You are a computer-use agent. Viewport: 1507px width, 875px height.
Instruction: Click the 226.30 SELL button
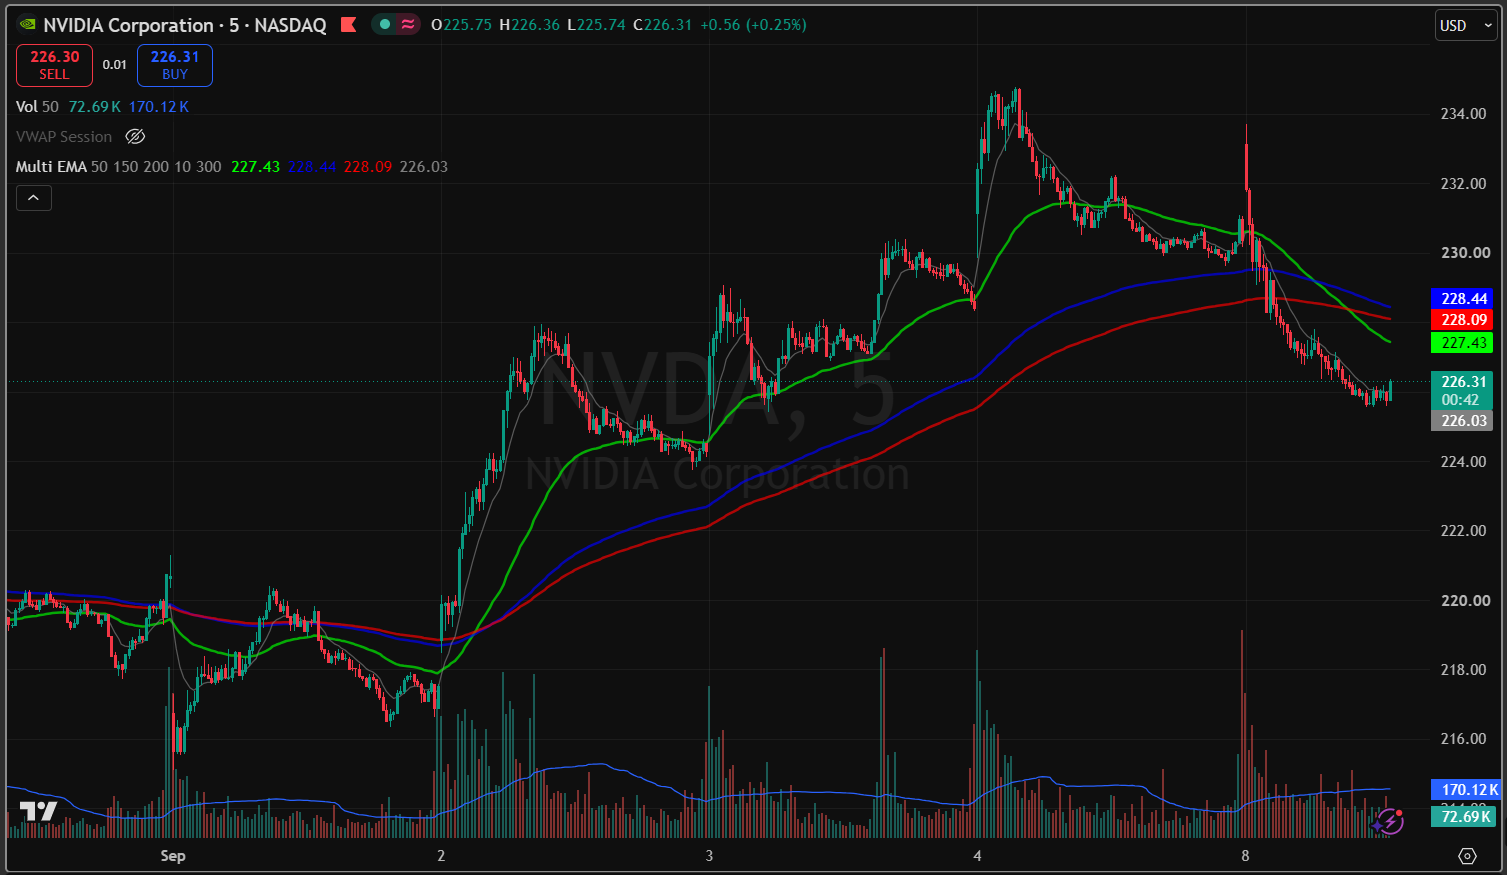point(54,65)
